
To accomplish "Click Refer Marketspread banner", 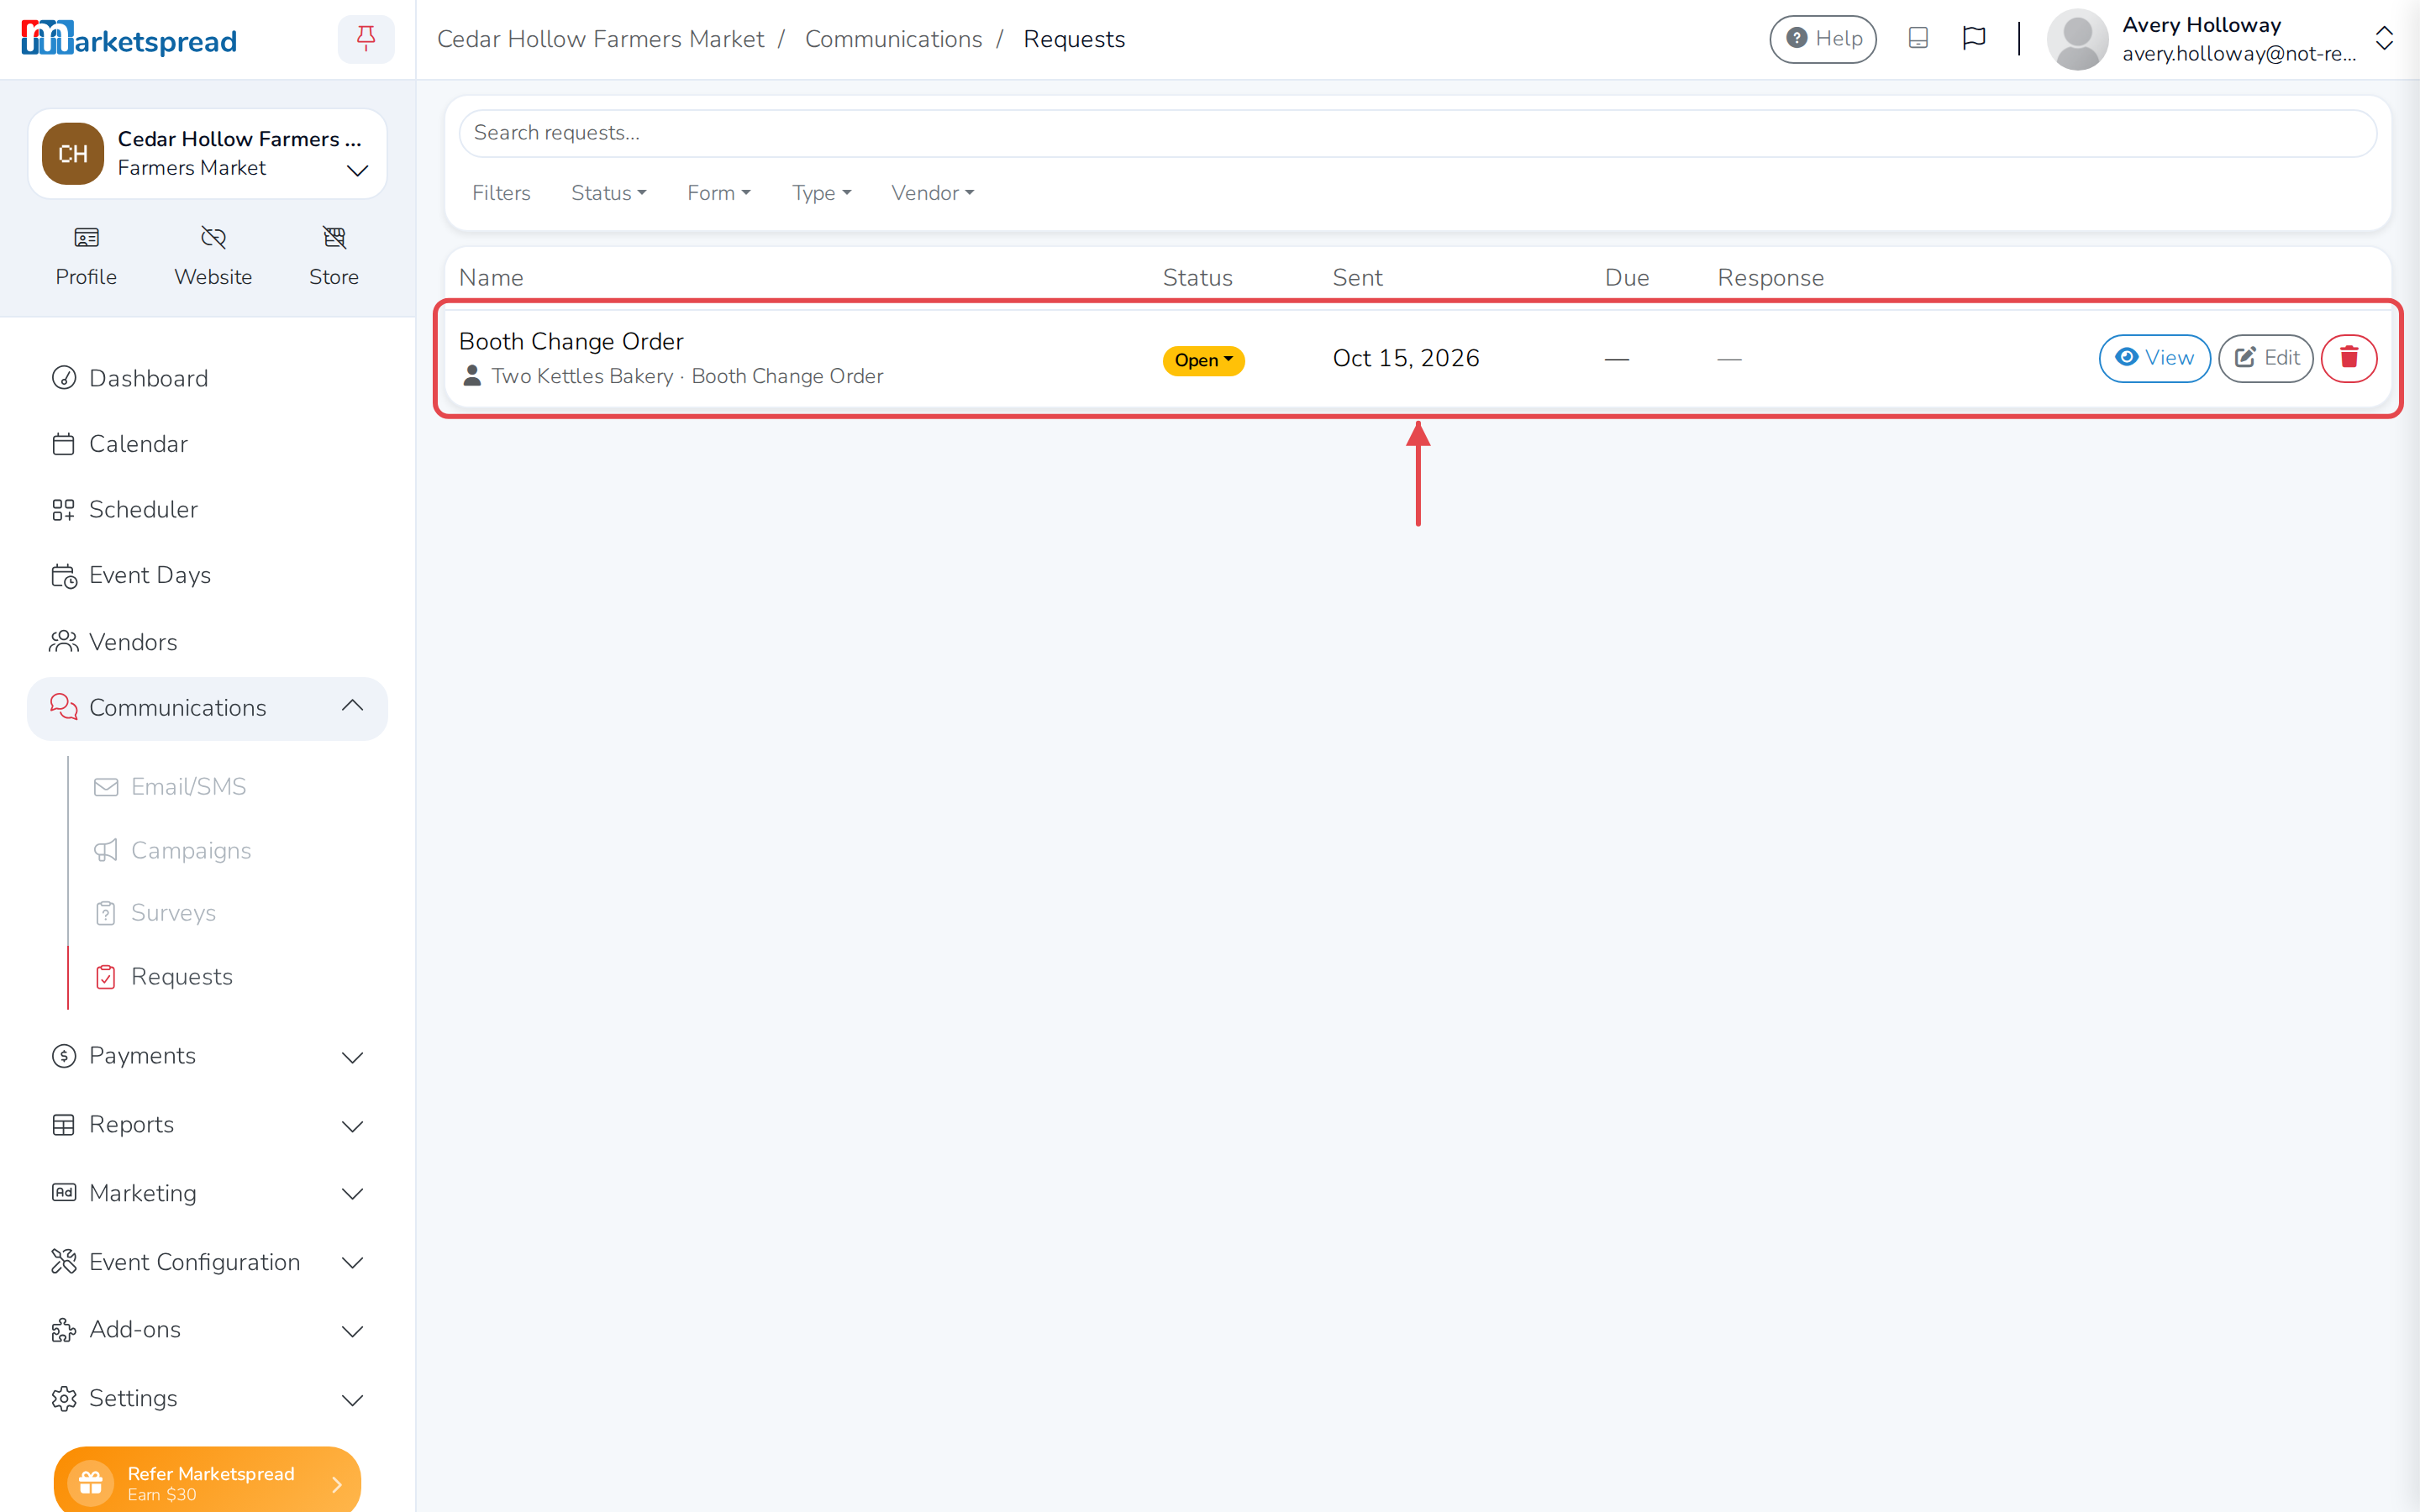I will coord(207,1480).
